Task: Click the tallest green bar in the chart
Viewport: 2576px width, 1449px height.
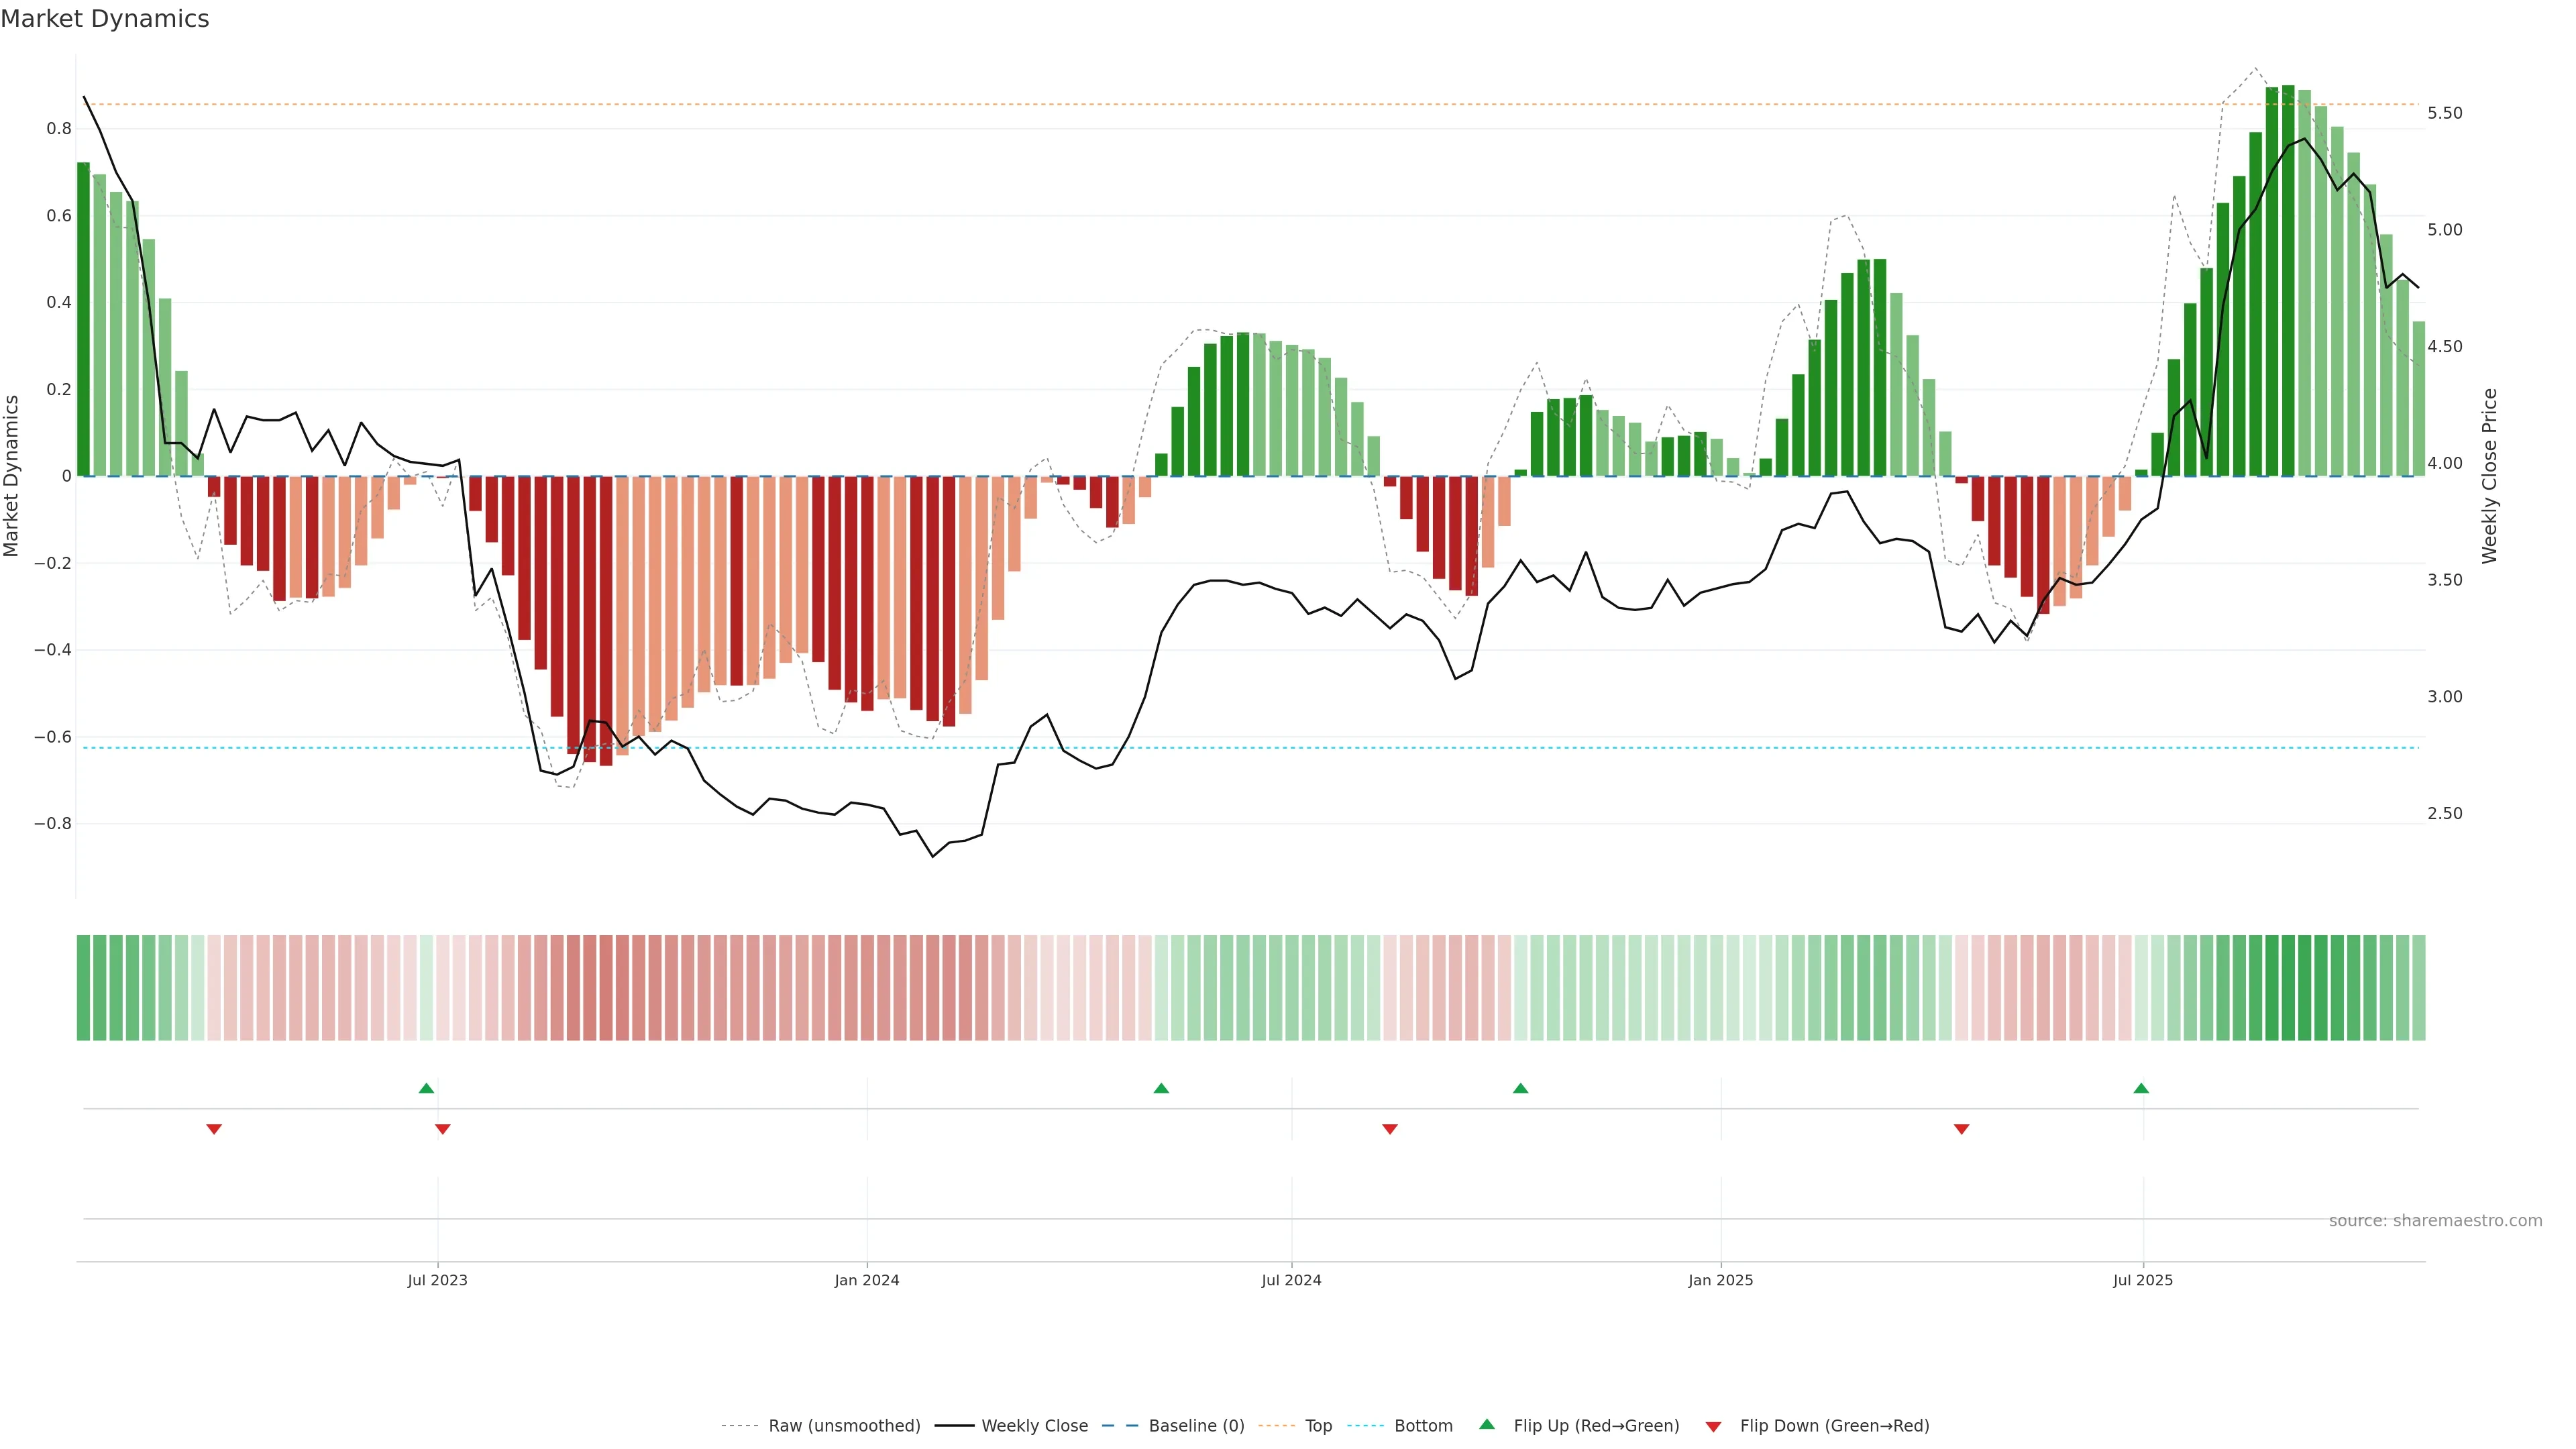Action: (2288, 280)
